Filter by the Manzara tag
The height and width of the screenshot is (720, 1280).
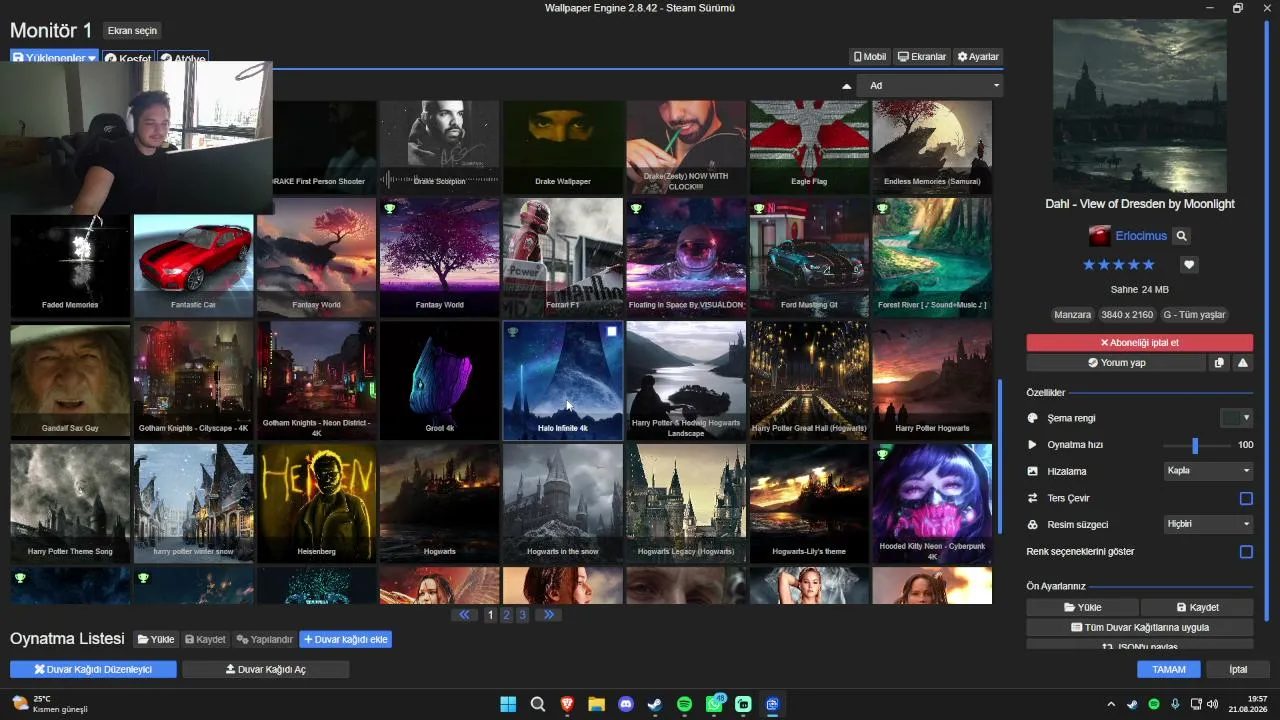point(1073,315)
